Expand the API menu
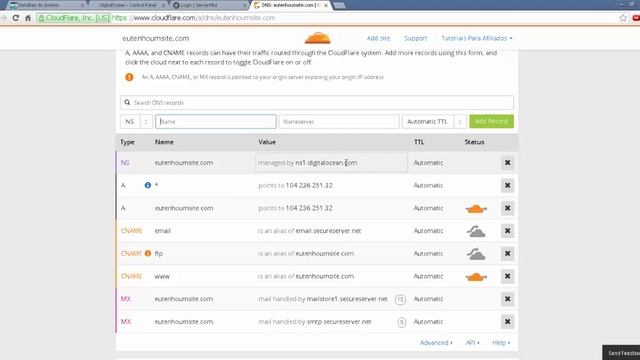The width and height of the screenshot is (640, 360). point(473,343)
